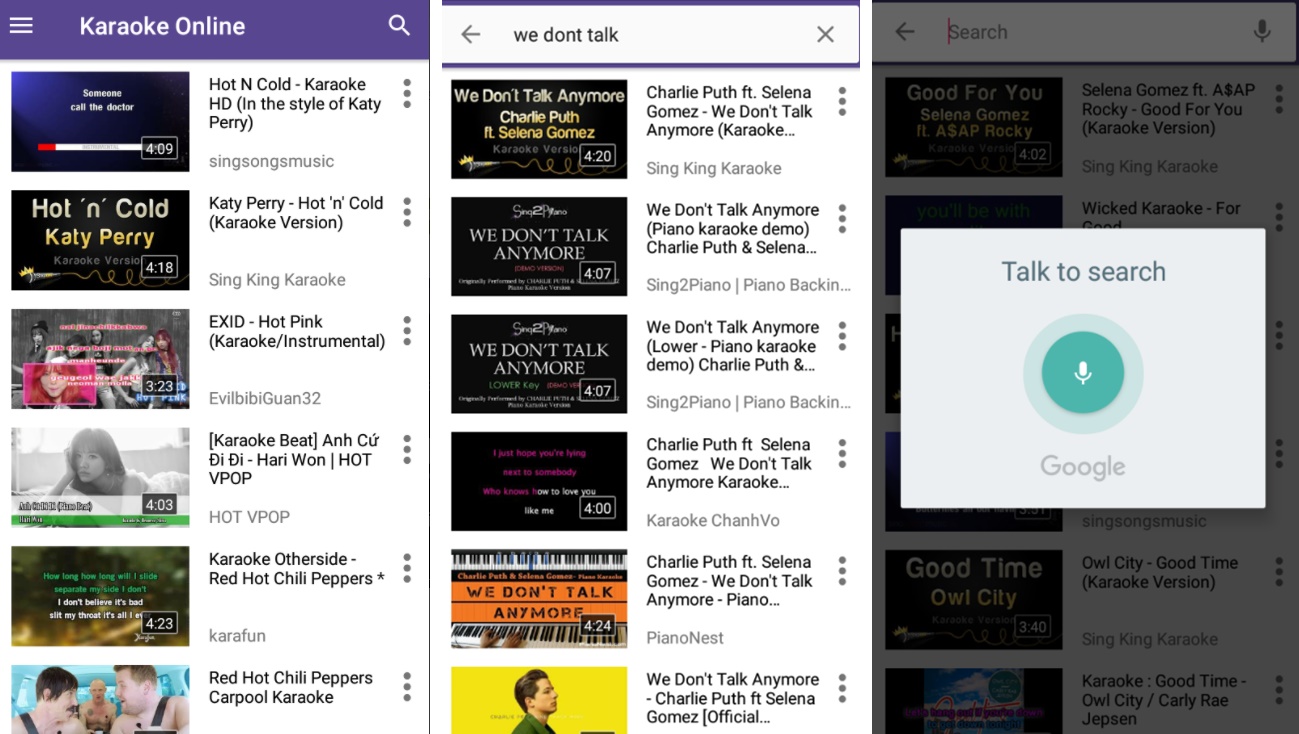Viewport: 1299px width, 734px height.
Task: Open EXID Hot Pink video thumbnail
Action: pyautogui.click(x=100, y=358)
